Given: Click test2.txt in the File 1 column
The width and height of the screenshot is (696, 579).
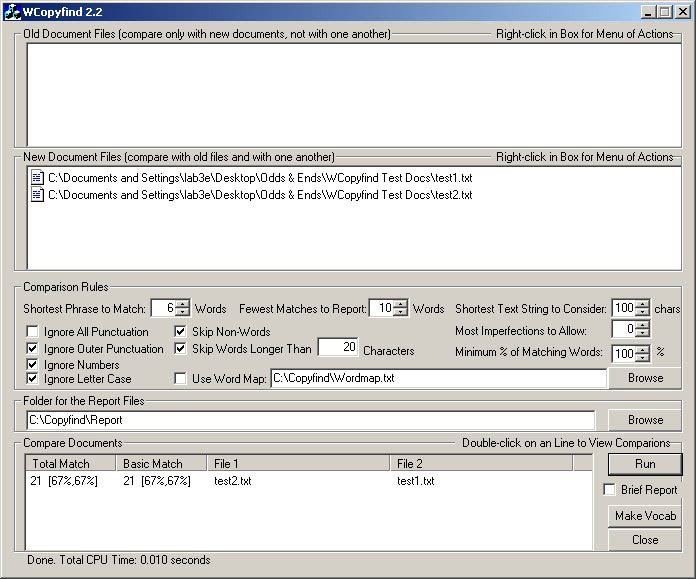Looking at the screenshot, I should pyautogui.click(x=233, y=481).
